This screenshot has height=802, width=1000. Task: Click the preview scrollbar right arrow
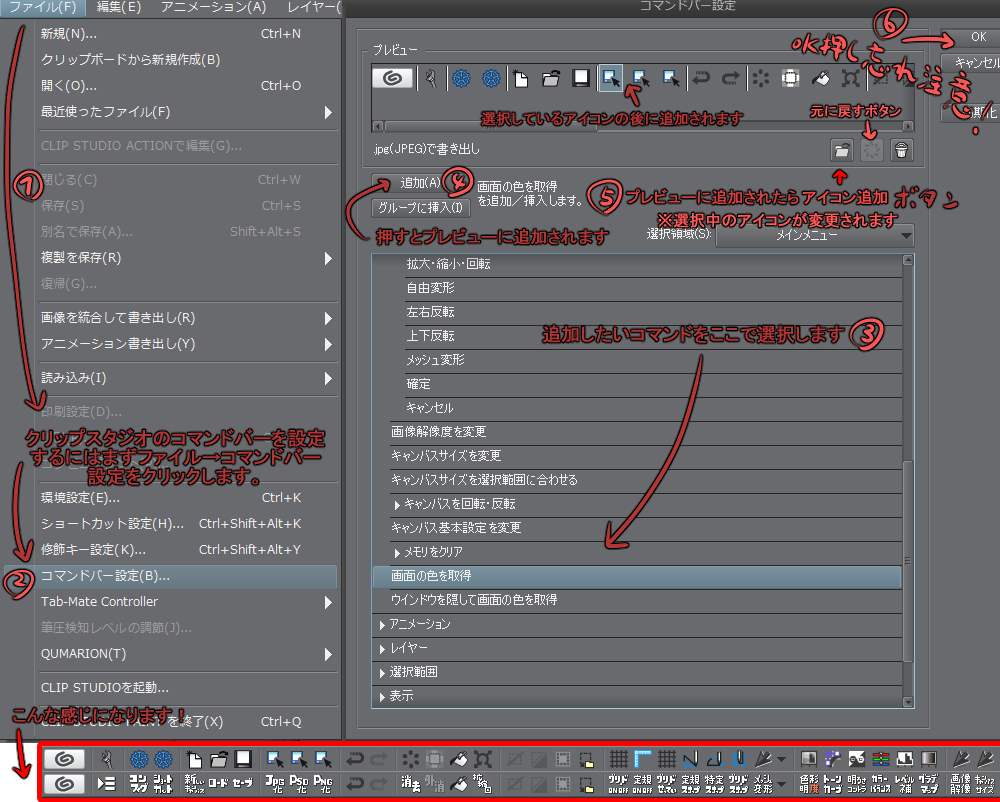pyautogui.click(x=908, y=126)
